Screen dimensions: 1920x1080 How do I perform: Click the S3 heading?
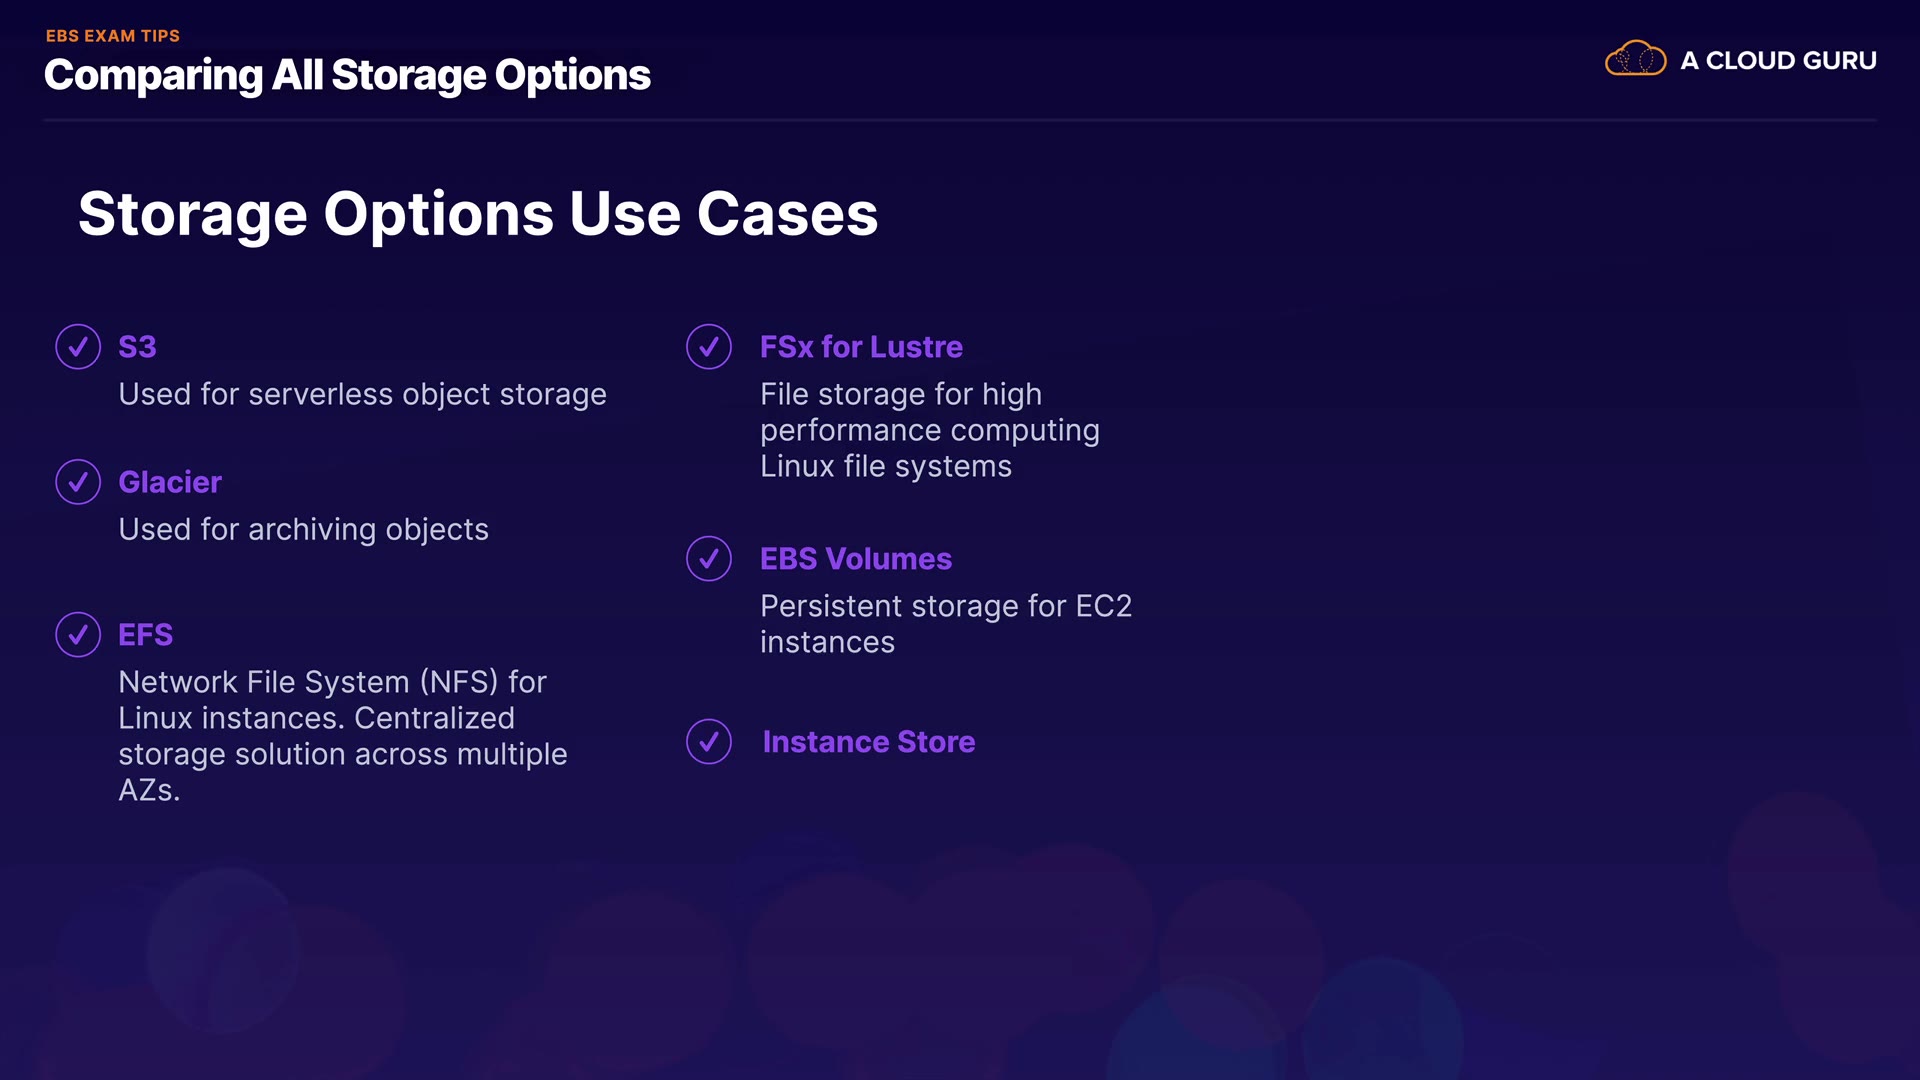tap(137, 347)
